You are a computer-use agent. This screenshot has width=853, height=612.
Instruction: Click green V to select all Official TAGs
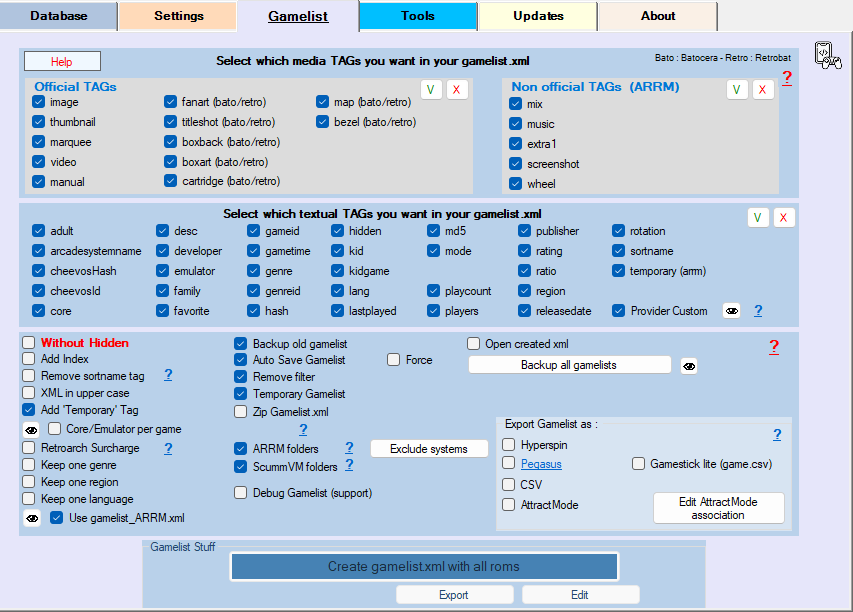click(431, 90)
